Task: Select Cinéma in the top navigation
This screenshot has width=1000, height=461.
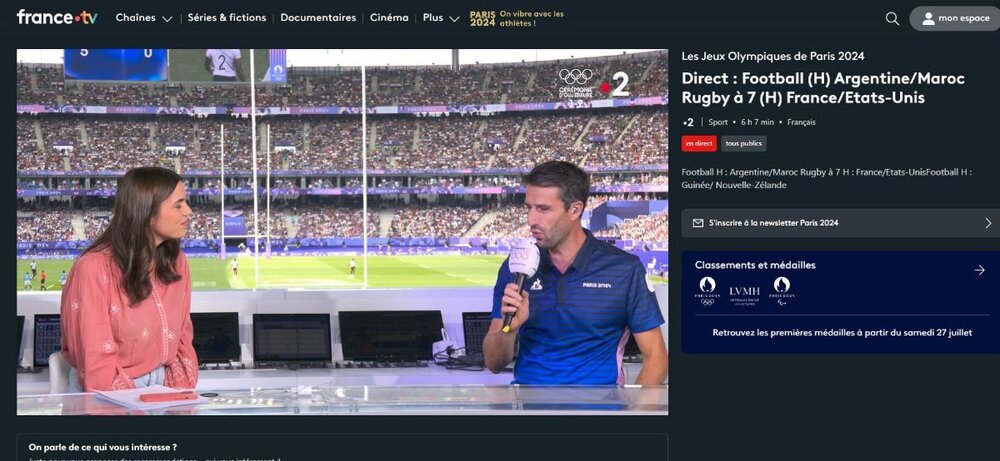Action: pos(389,18)
